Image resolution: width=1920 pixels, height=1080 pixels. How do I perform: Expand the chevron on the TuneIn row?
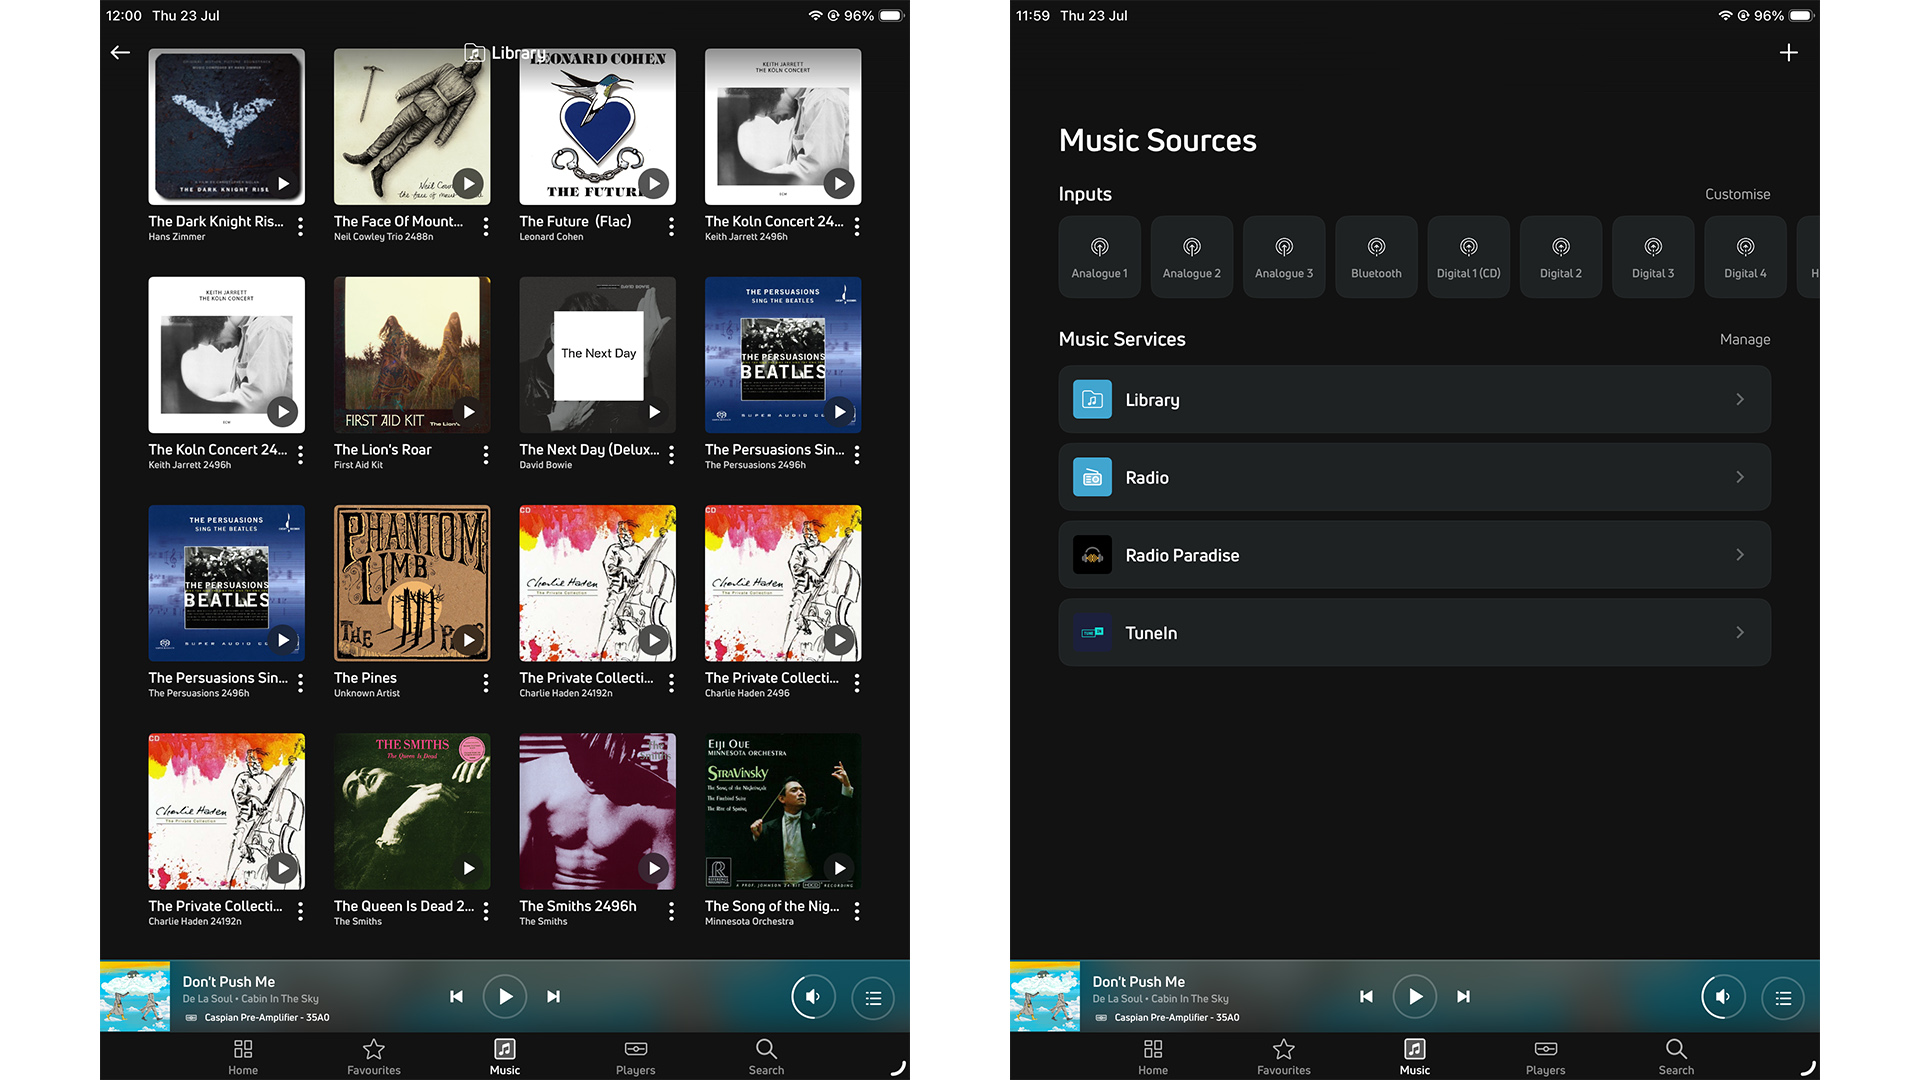click(1740, 632)
